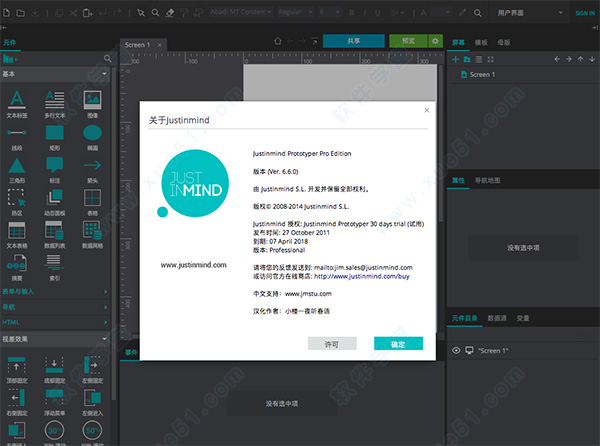This screenshot has height=446, width=600.
Task: Select the 线段 line widget
Action: pos(17,138)
